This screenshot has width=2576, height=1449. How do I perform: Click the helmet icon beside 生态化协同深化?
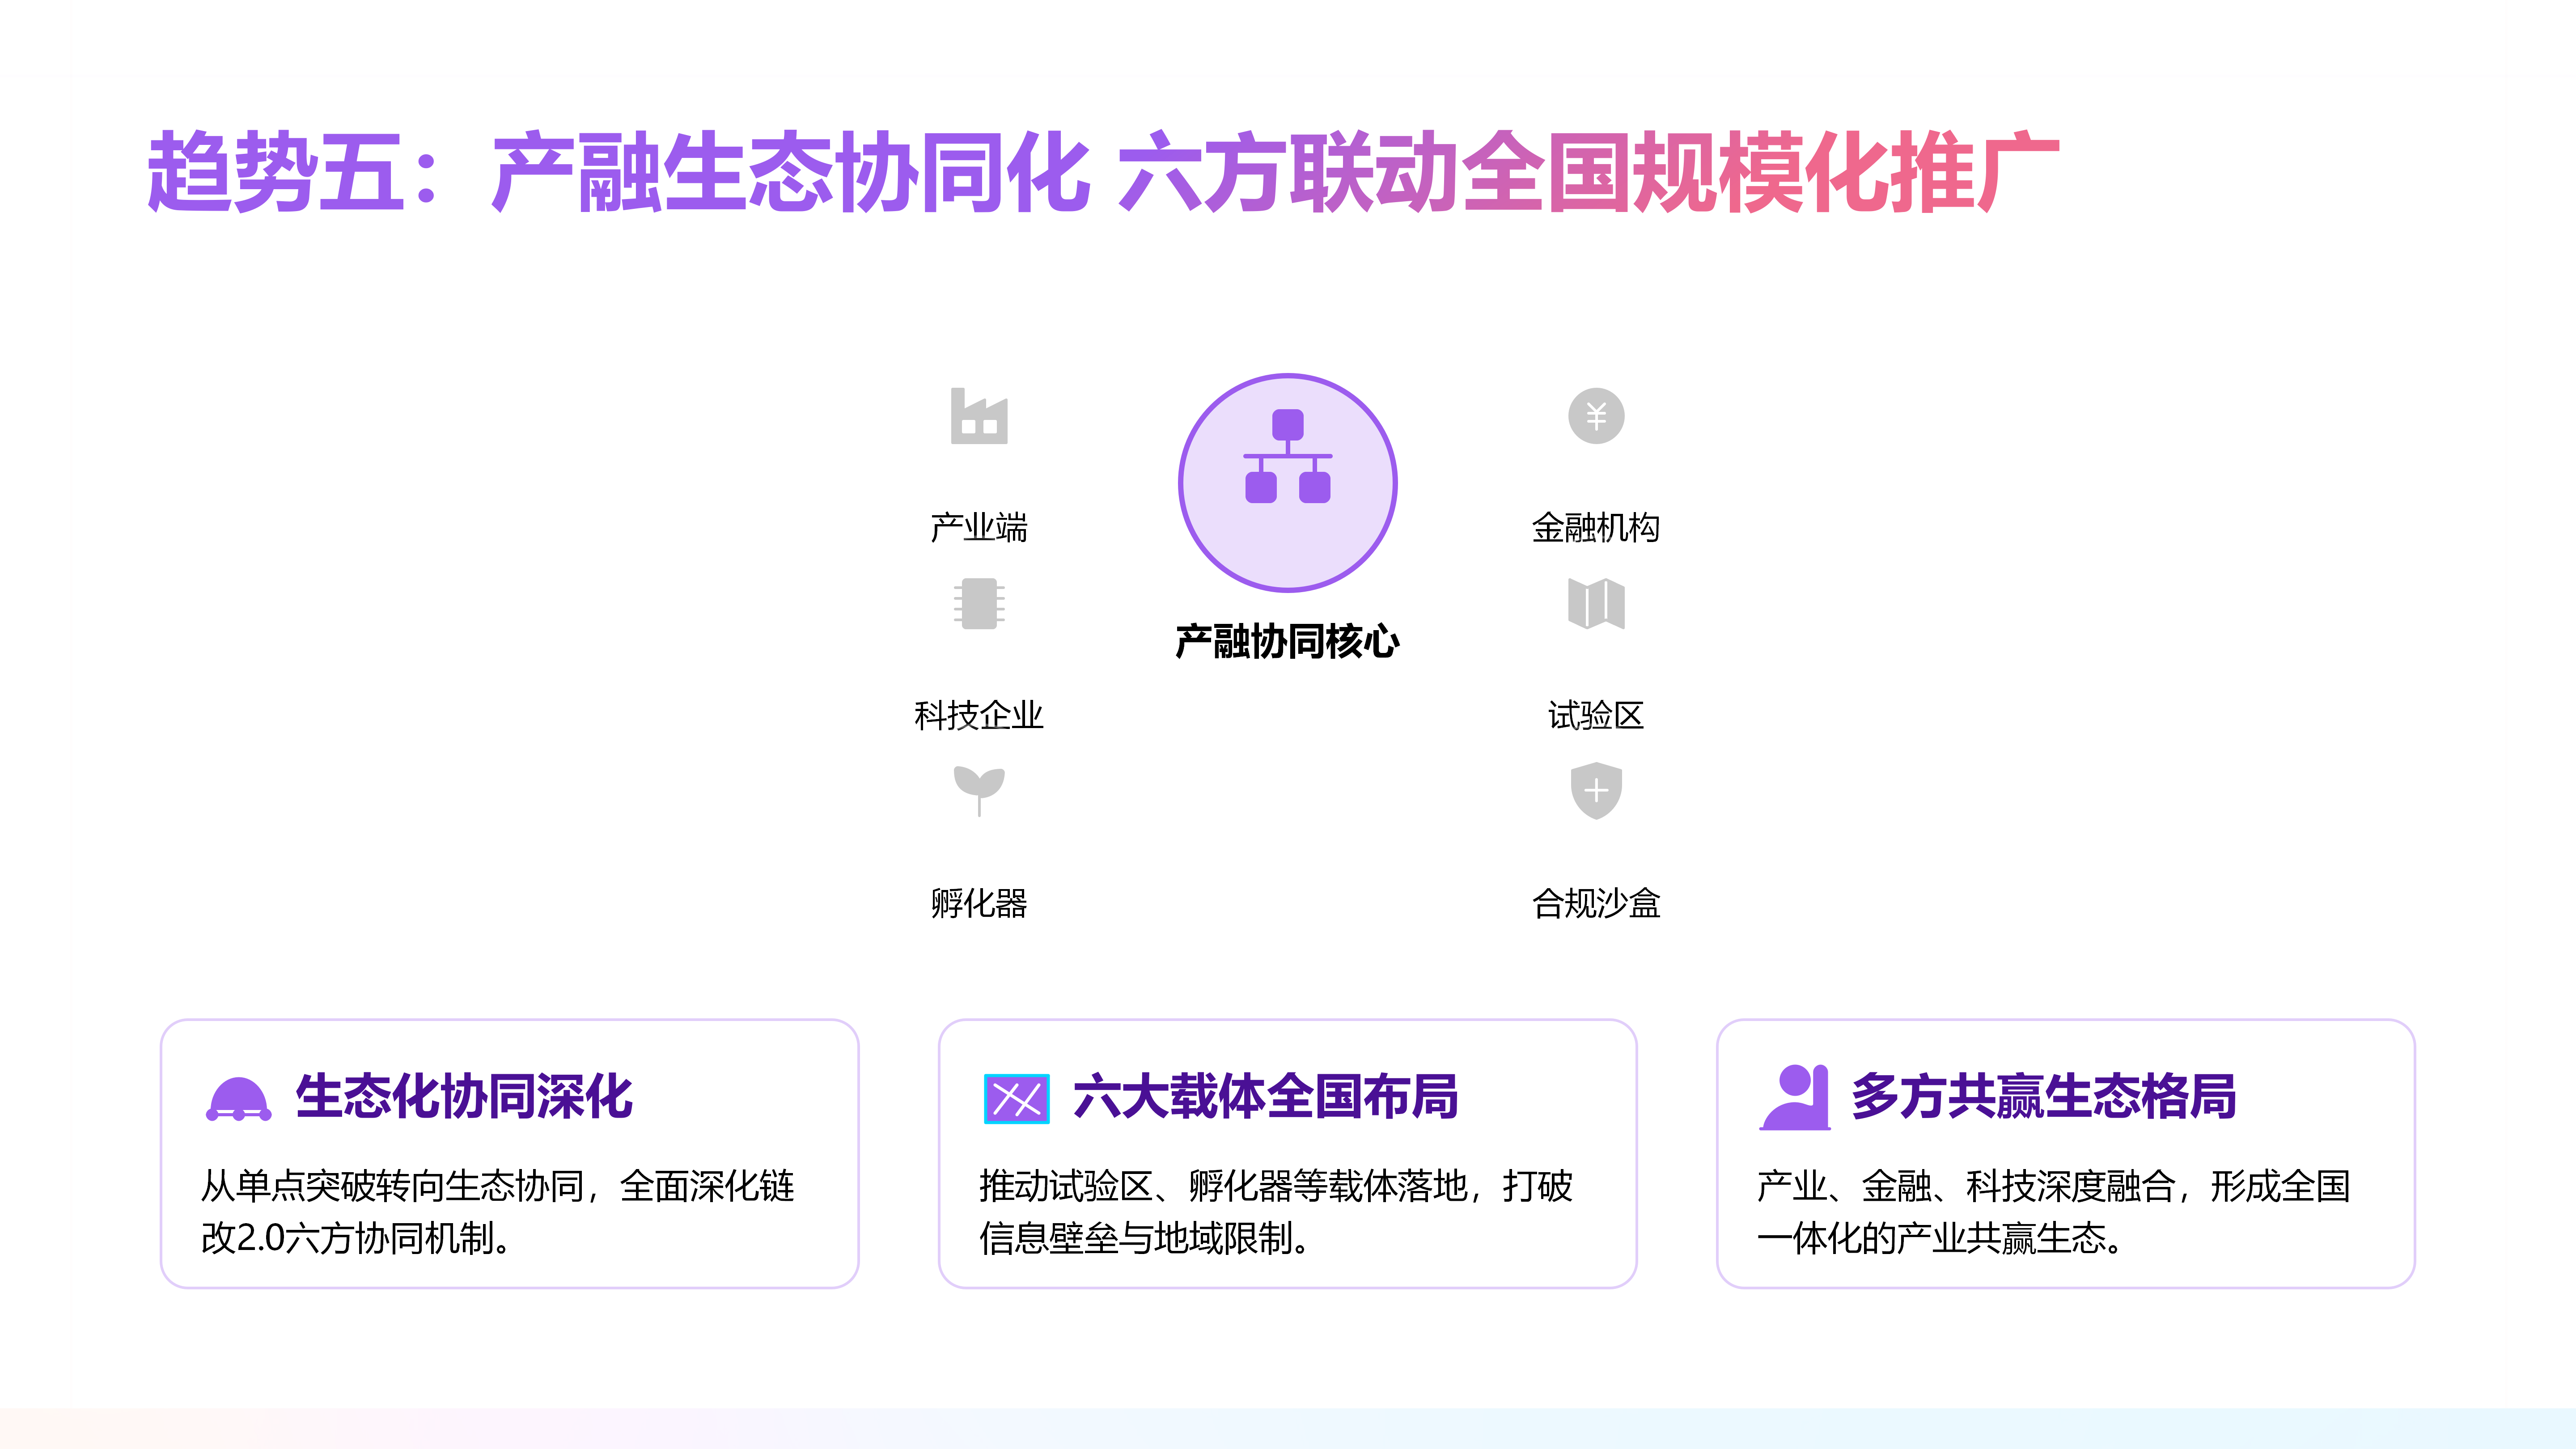tap(238, 1099)
